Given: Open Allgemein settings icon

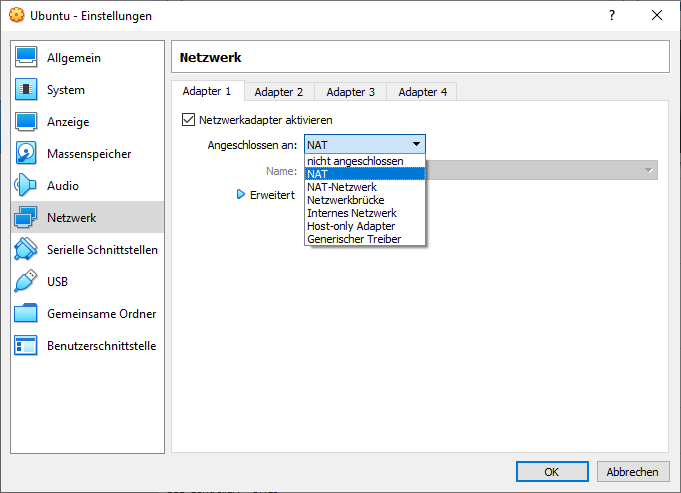Looking at the screenshot, I should point(26,57).
